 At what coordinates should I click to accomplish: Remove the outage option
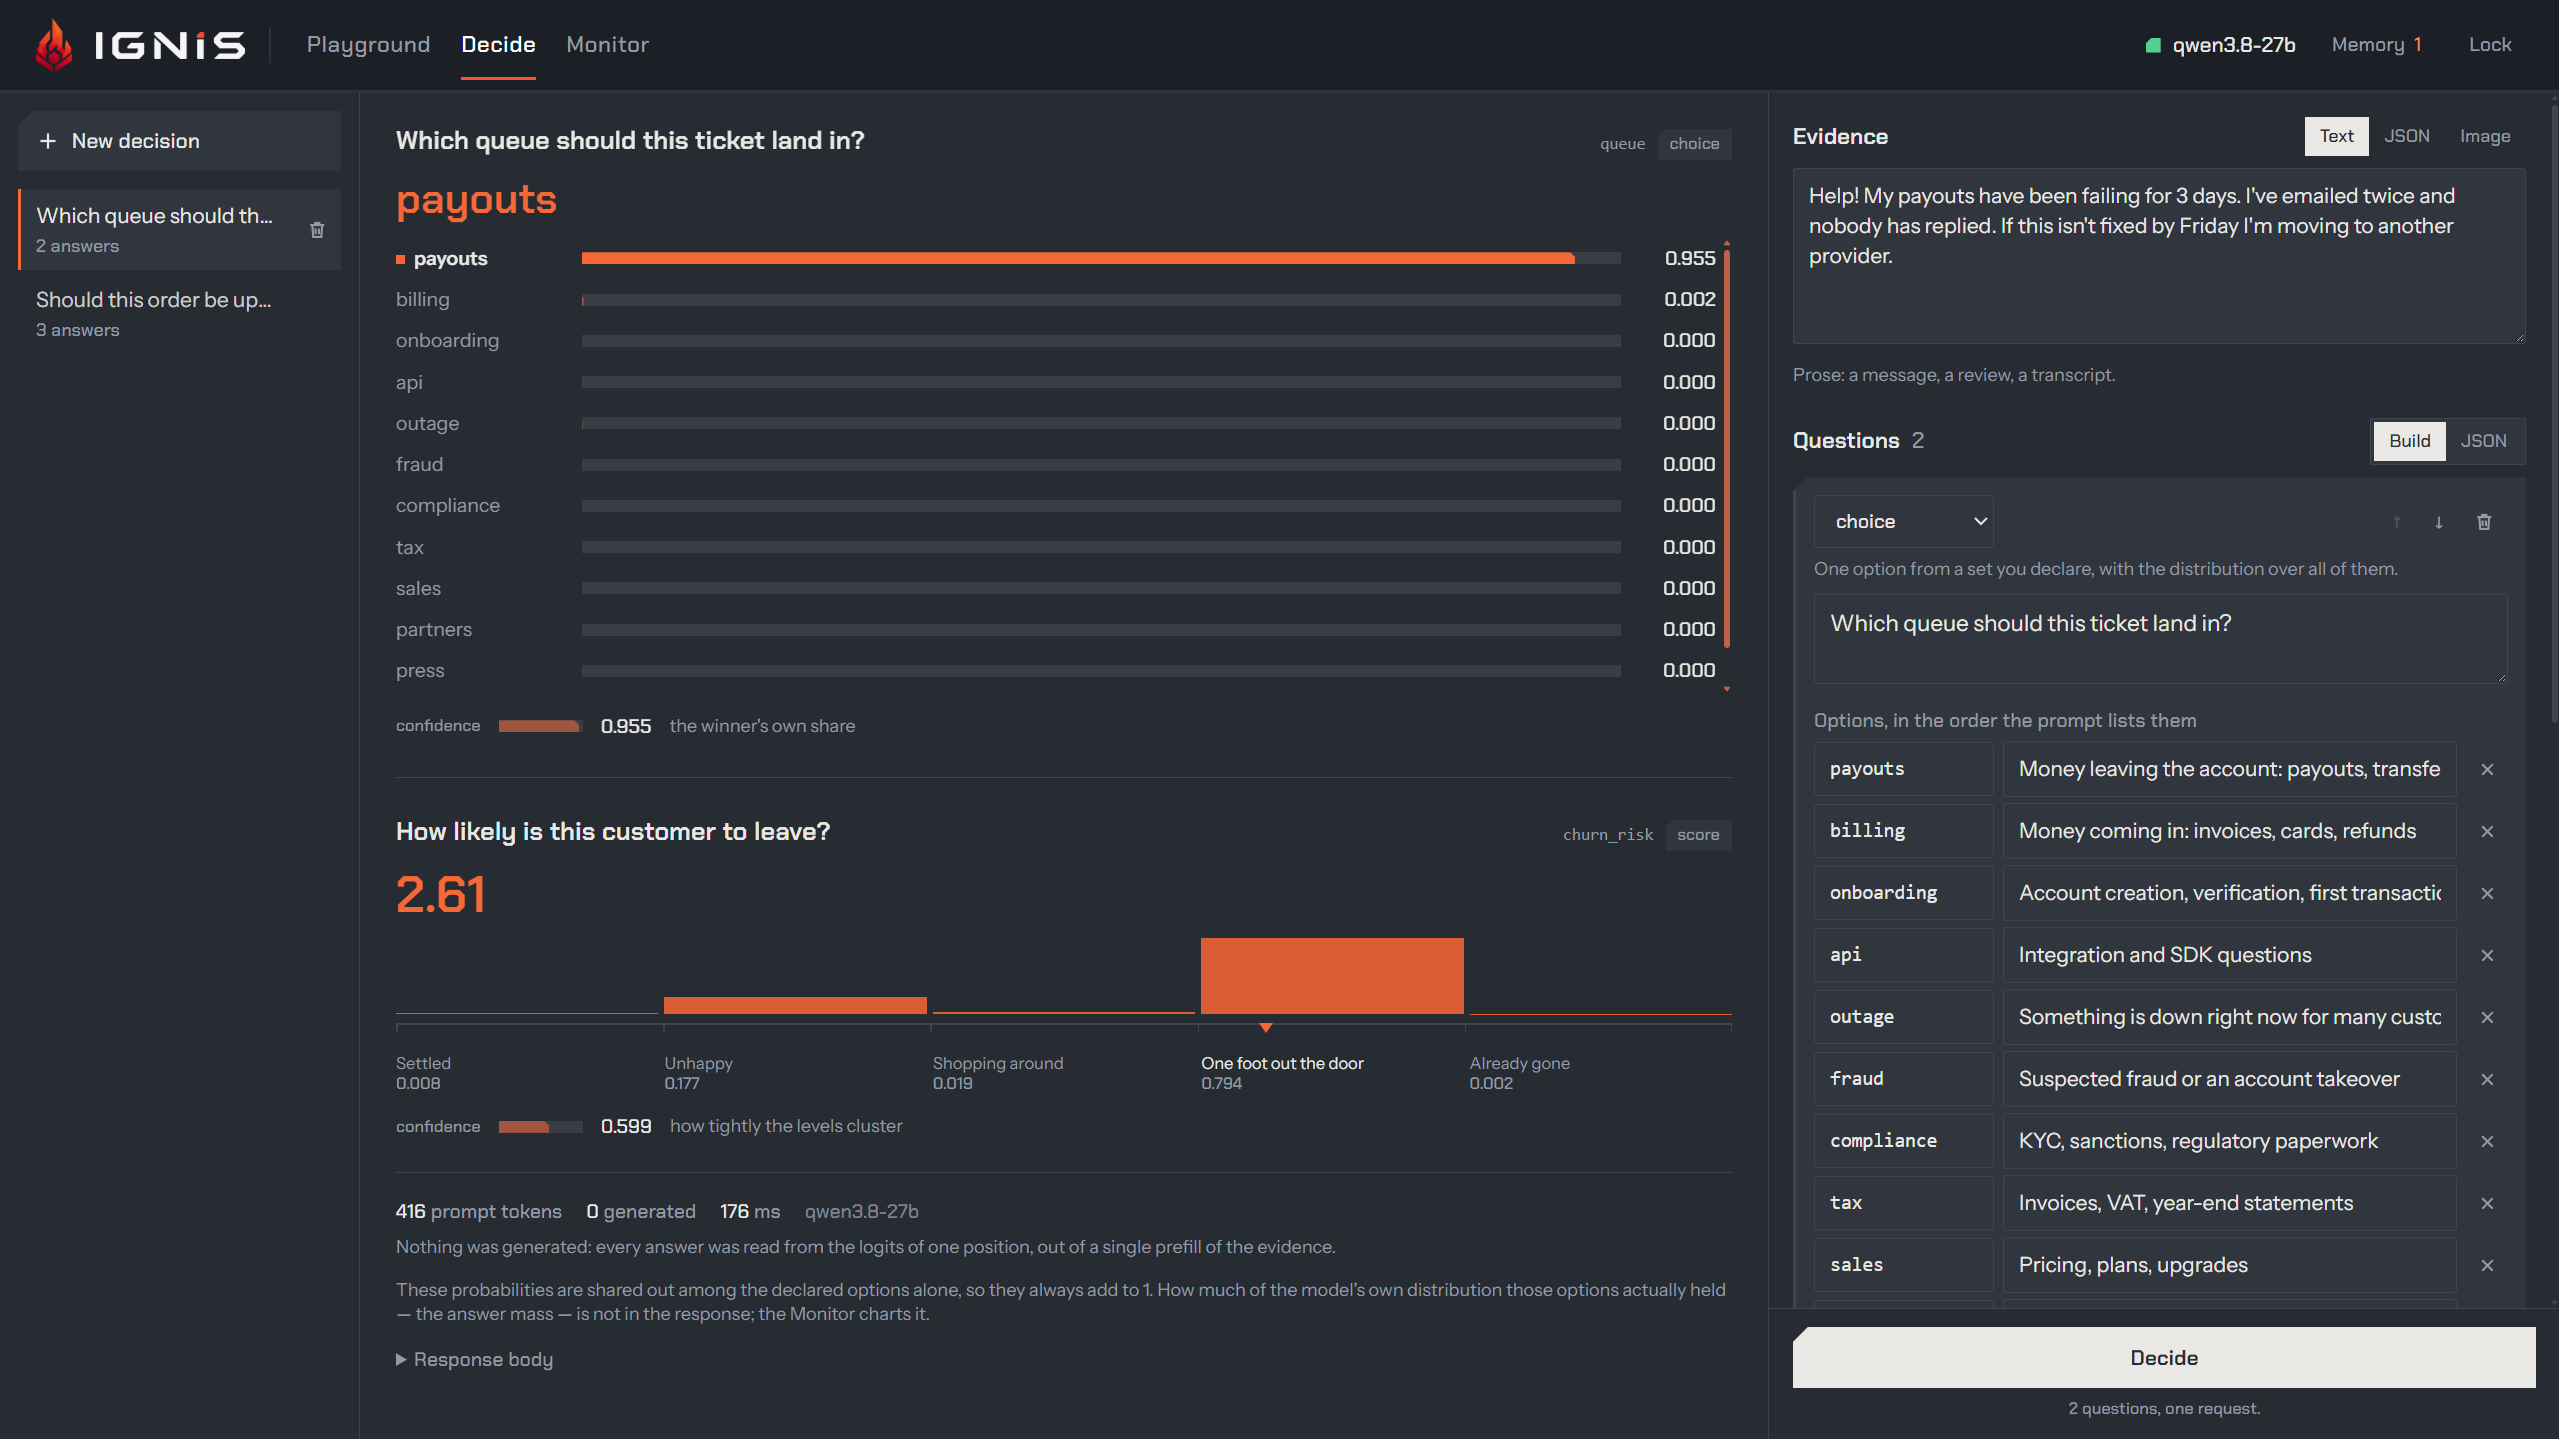pos(2487,1017)
